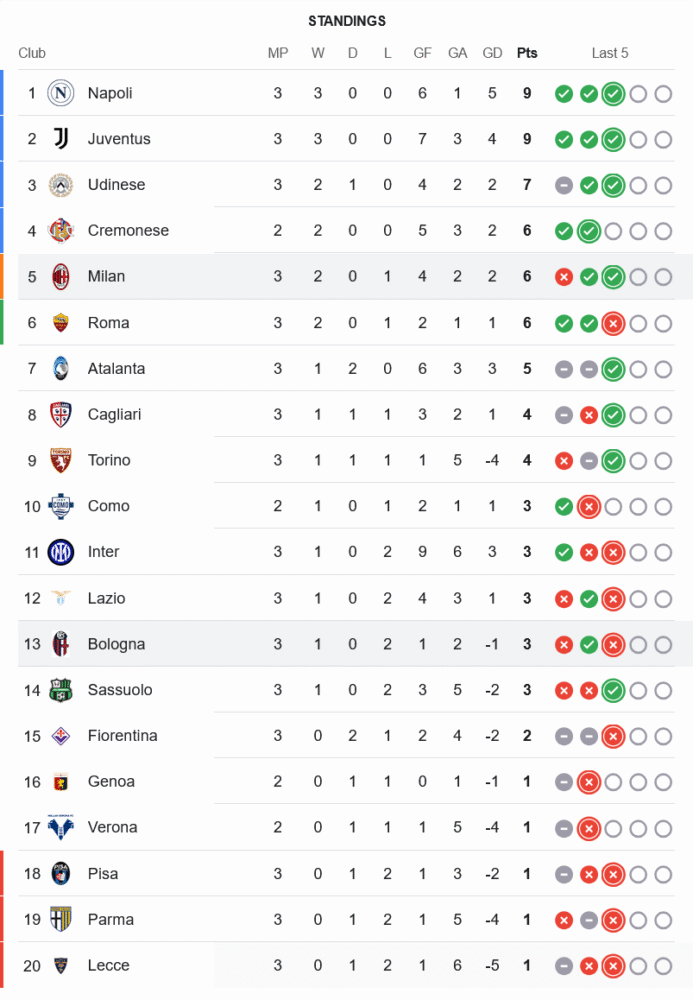Sort table by Pts column header
The width and height of the screenshot is (693, 1000).
pos(527,53)
